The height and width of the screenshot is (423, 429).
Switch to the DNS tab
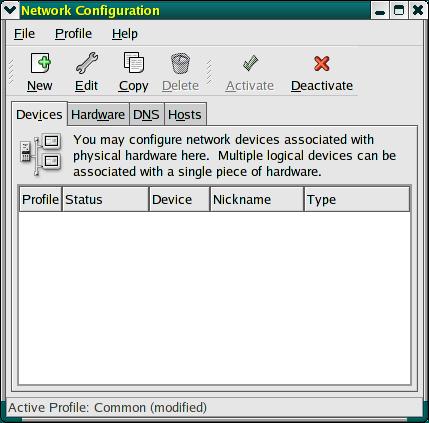click(146, 114)
